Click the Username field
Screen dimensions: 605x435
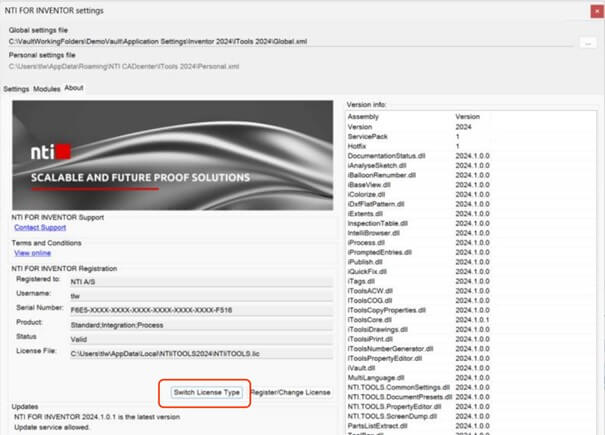201,296
